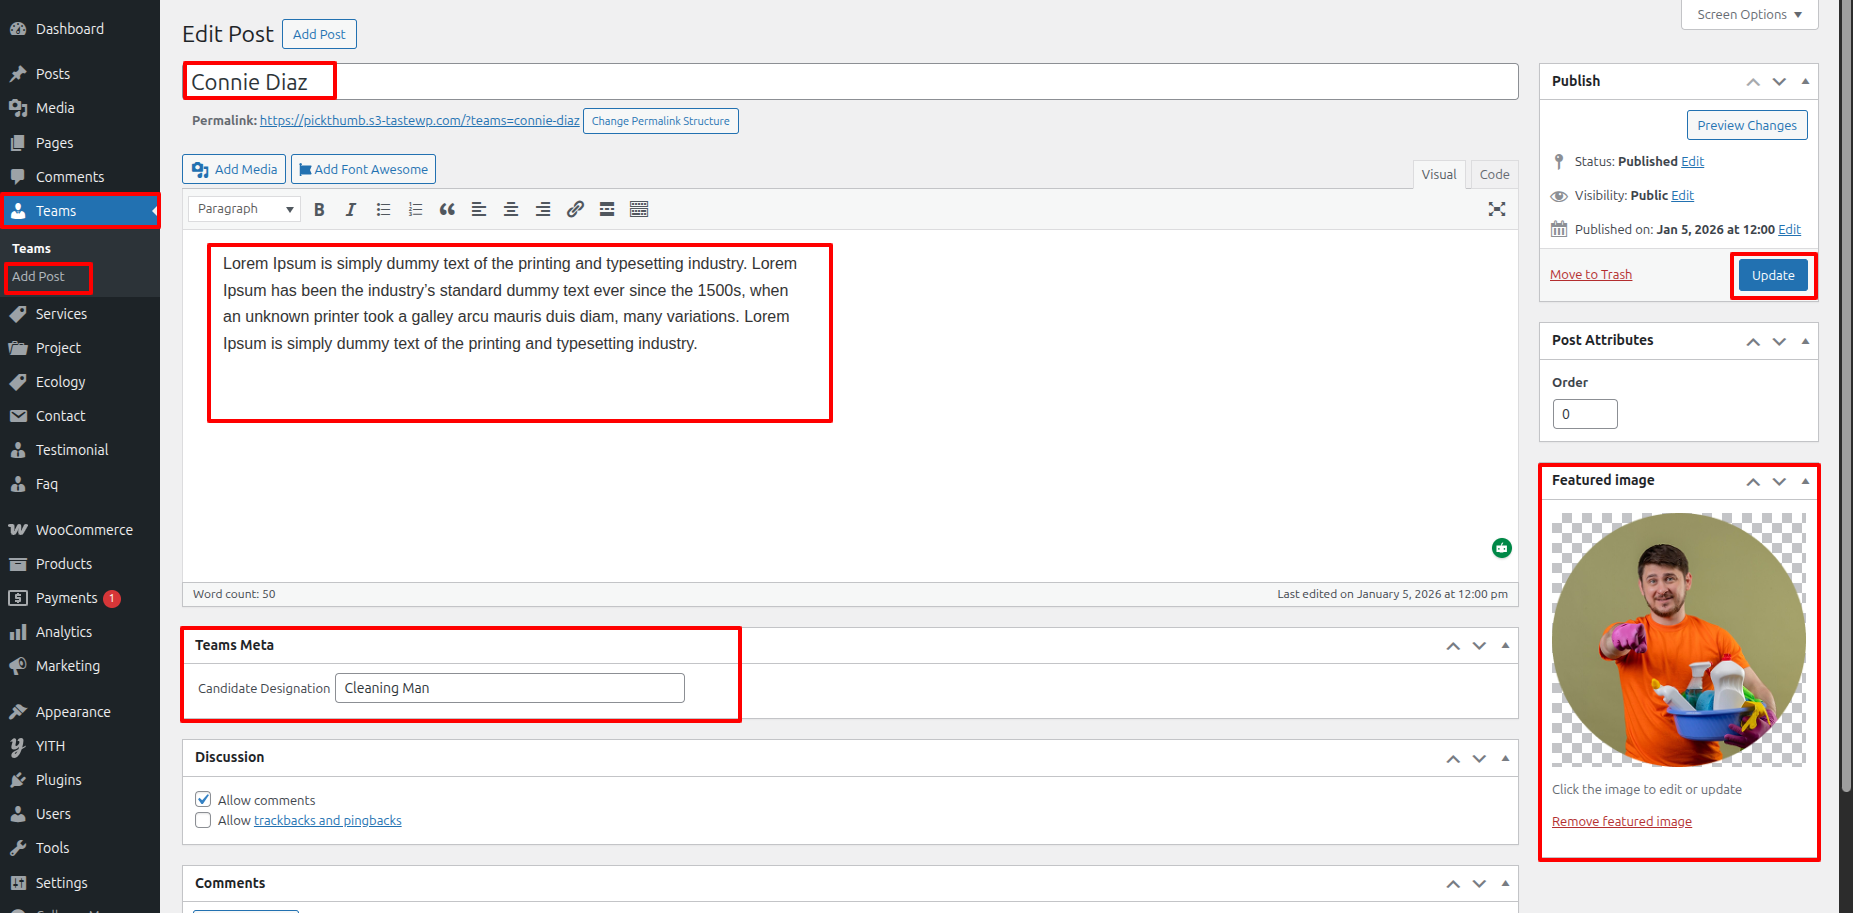
Task: Click the blue Update button
Action: 1772,275
